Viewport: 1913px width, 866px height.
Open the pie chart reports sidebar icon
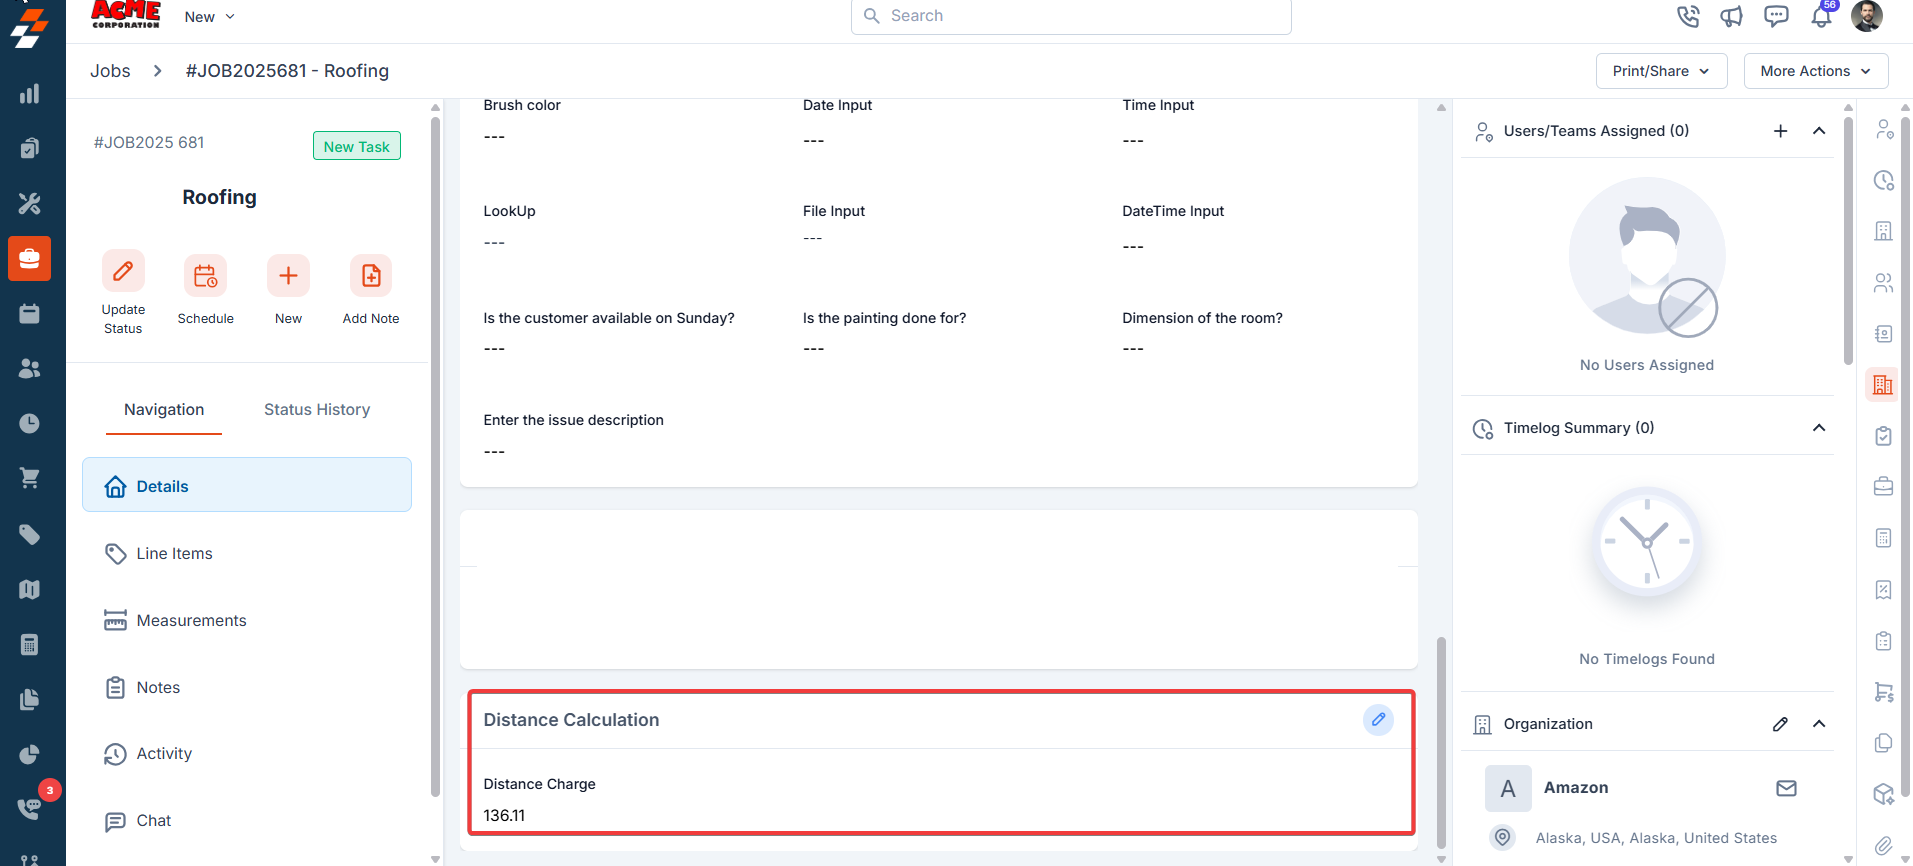(x=30, y=754)
